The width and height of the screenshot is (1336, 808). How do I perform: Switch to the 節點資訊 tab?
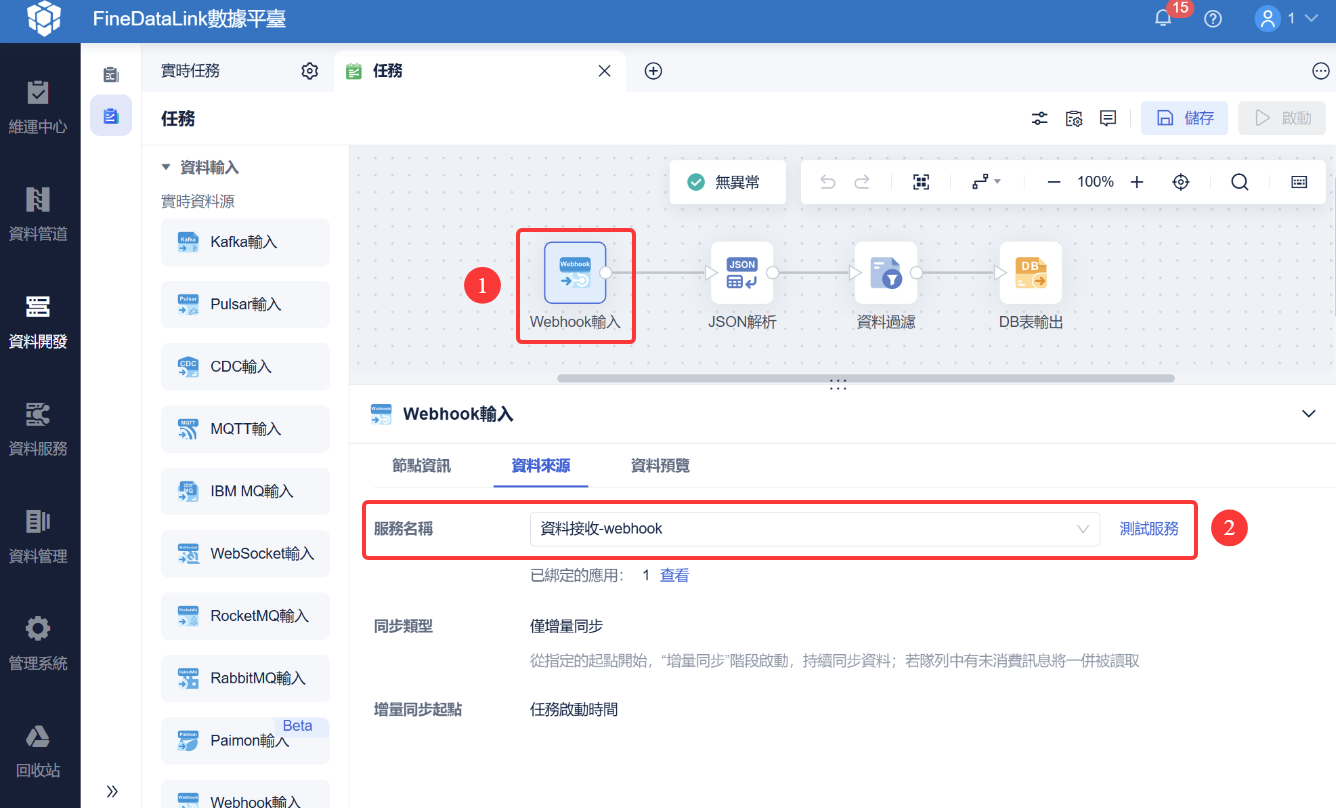coord(421,466)
